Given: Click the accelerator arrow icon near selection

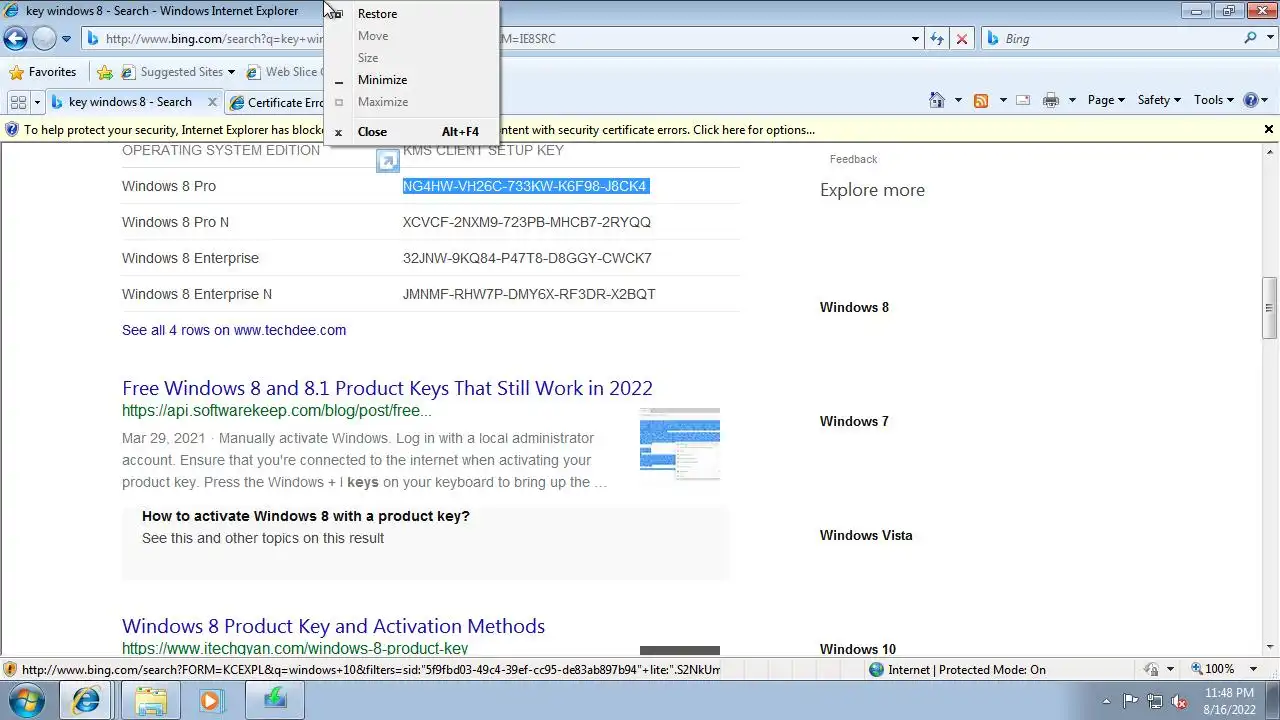Looking at the screenshot, I should 388,162.
